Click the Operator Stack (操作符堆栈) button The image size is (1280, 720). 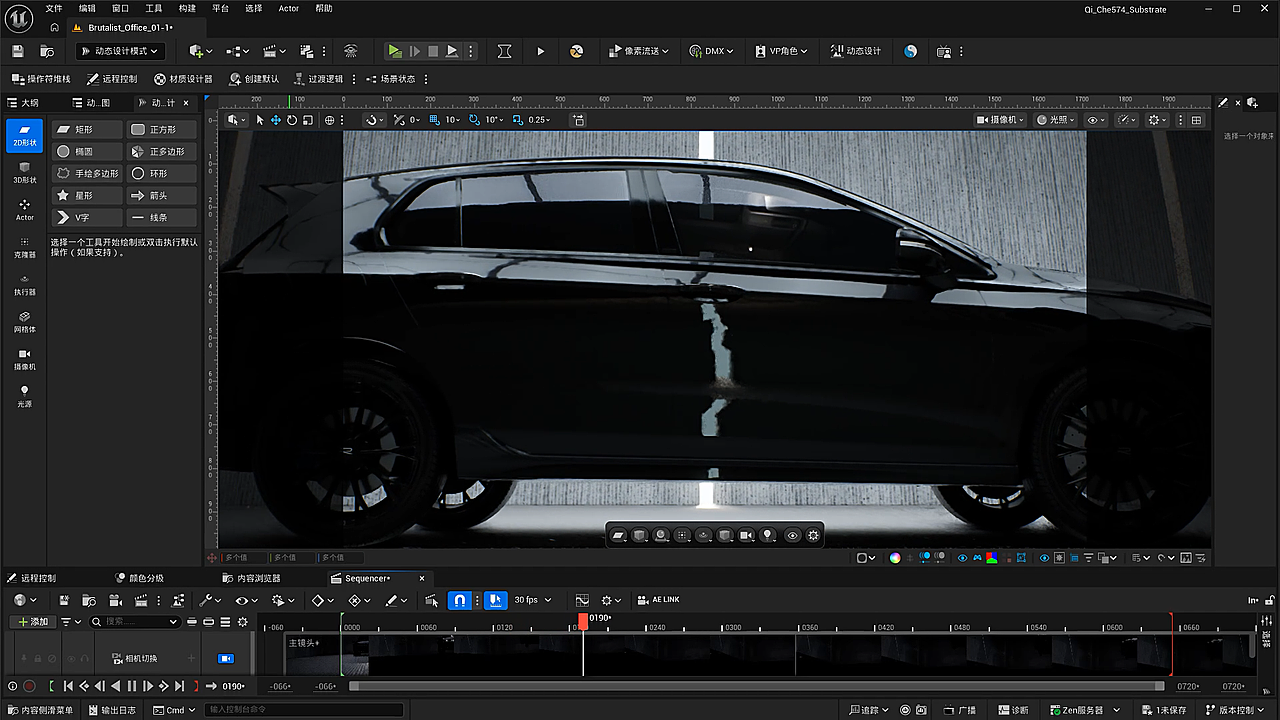41,79
